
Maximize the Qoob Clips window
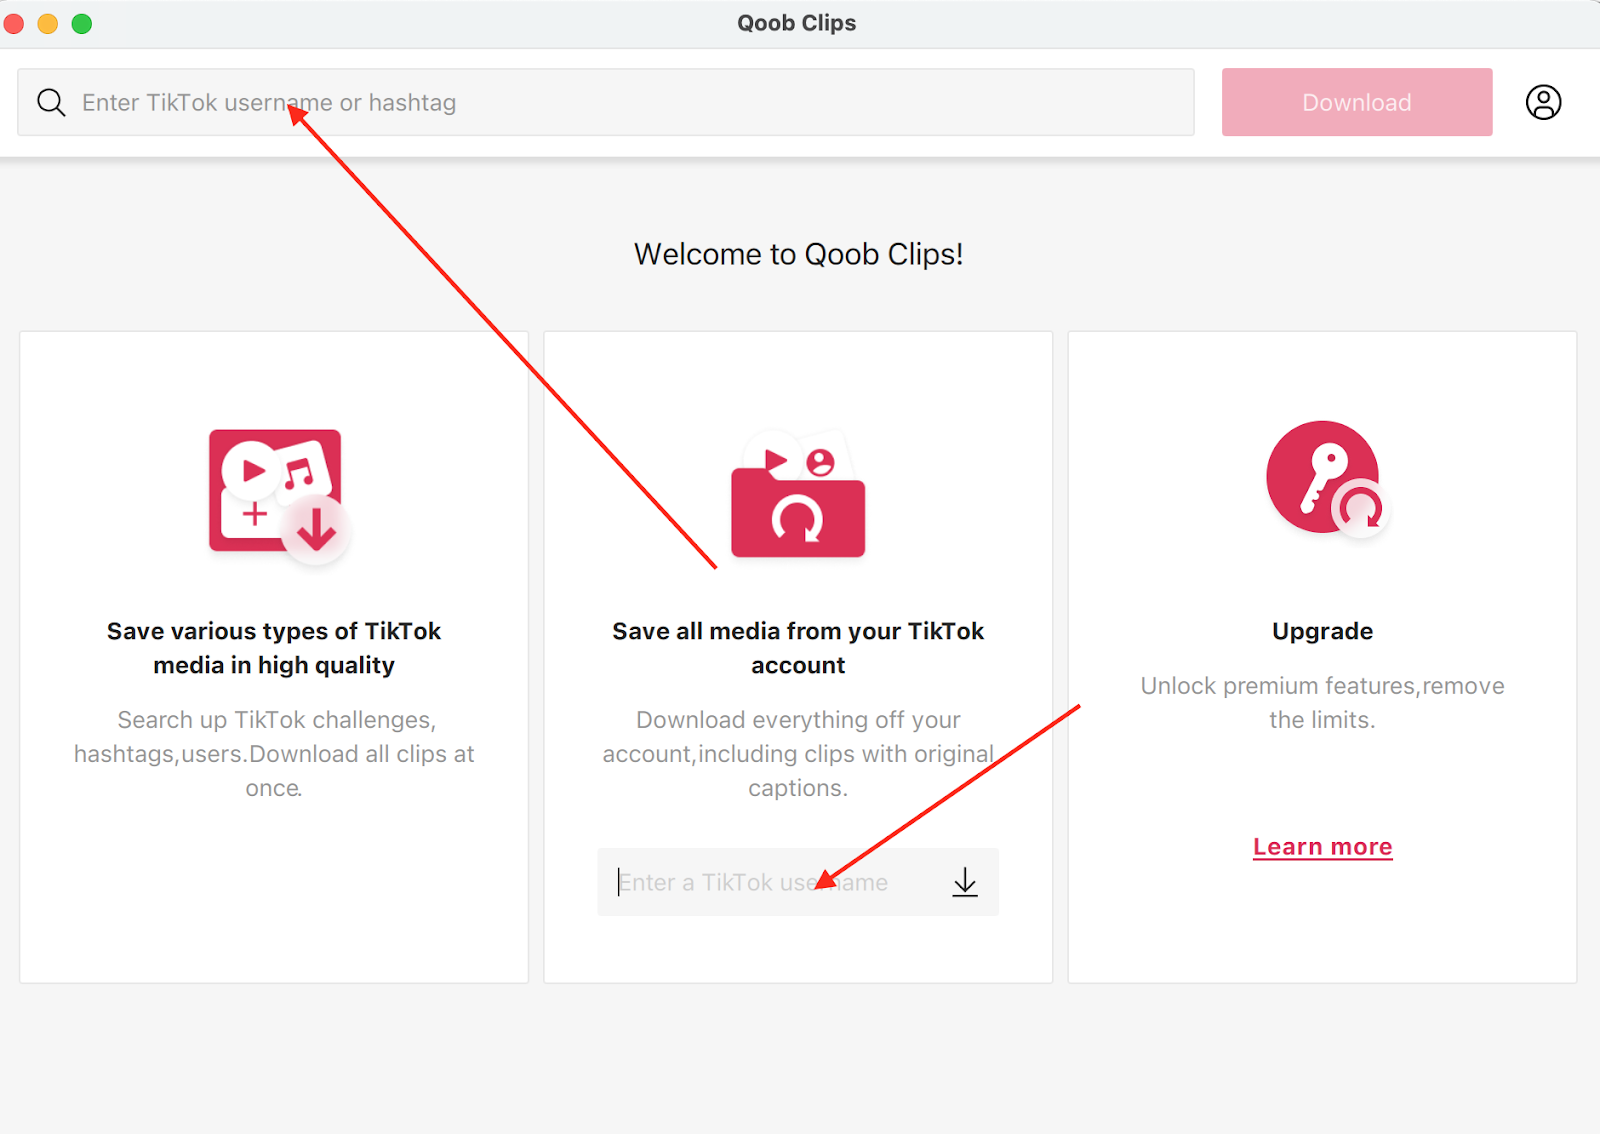coord(82,23)
